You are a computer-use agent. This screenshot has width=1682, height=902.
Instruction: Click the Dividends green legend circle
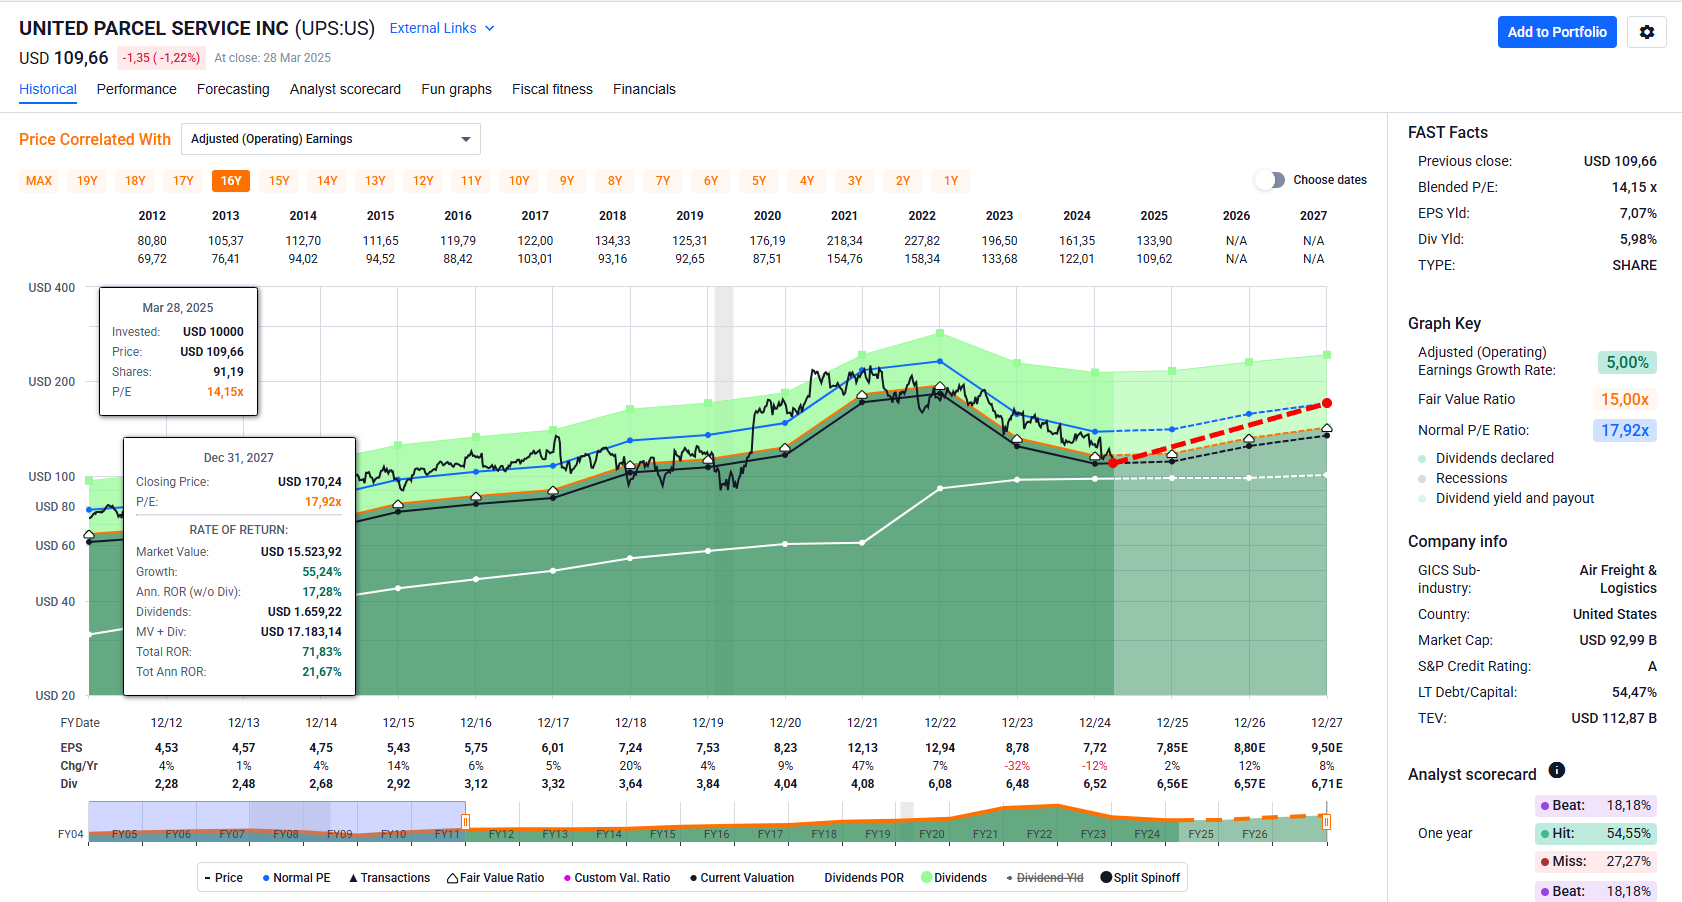(926, 878)
